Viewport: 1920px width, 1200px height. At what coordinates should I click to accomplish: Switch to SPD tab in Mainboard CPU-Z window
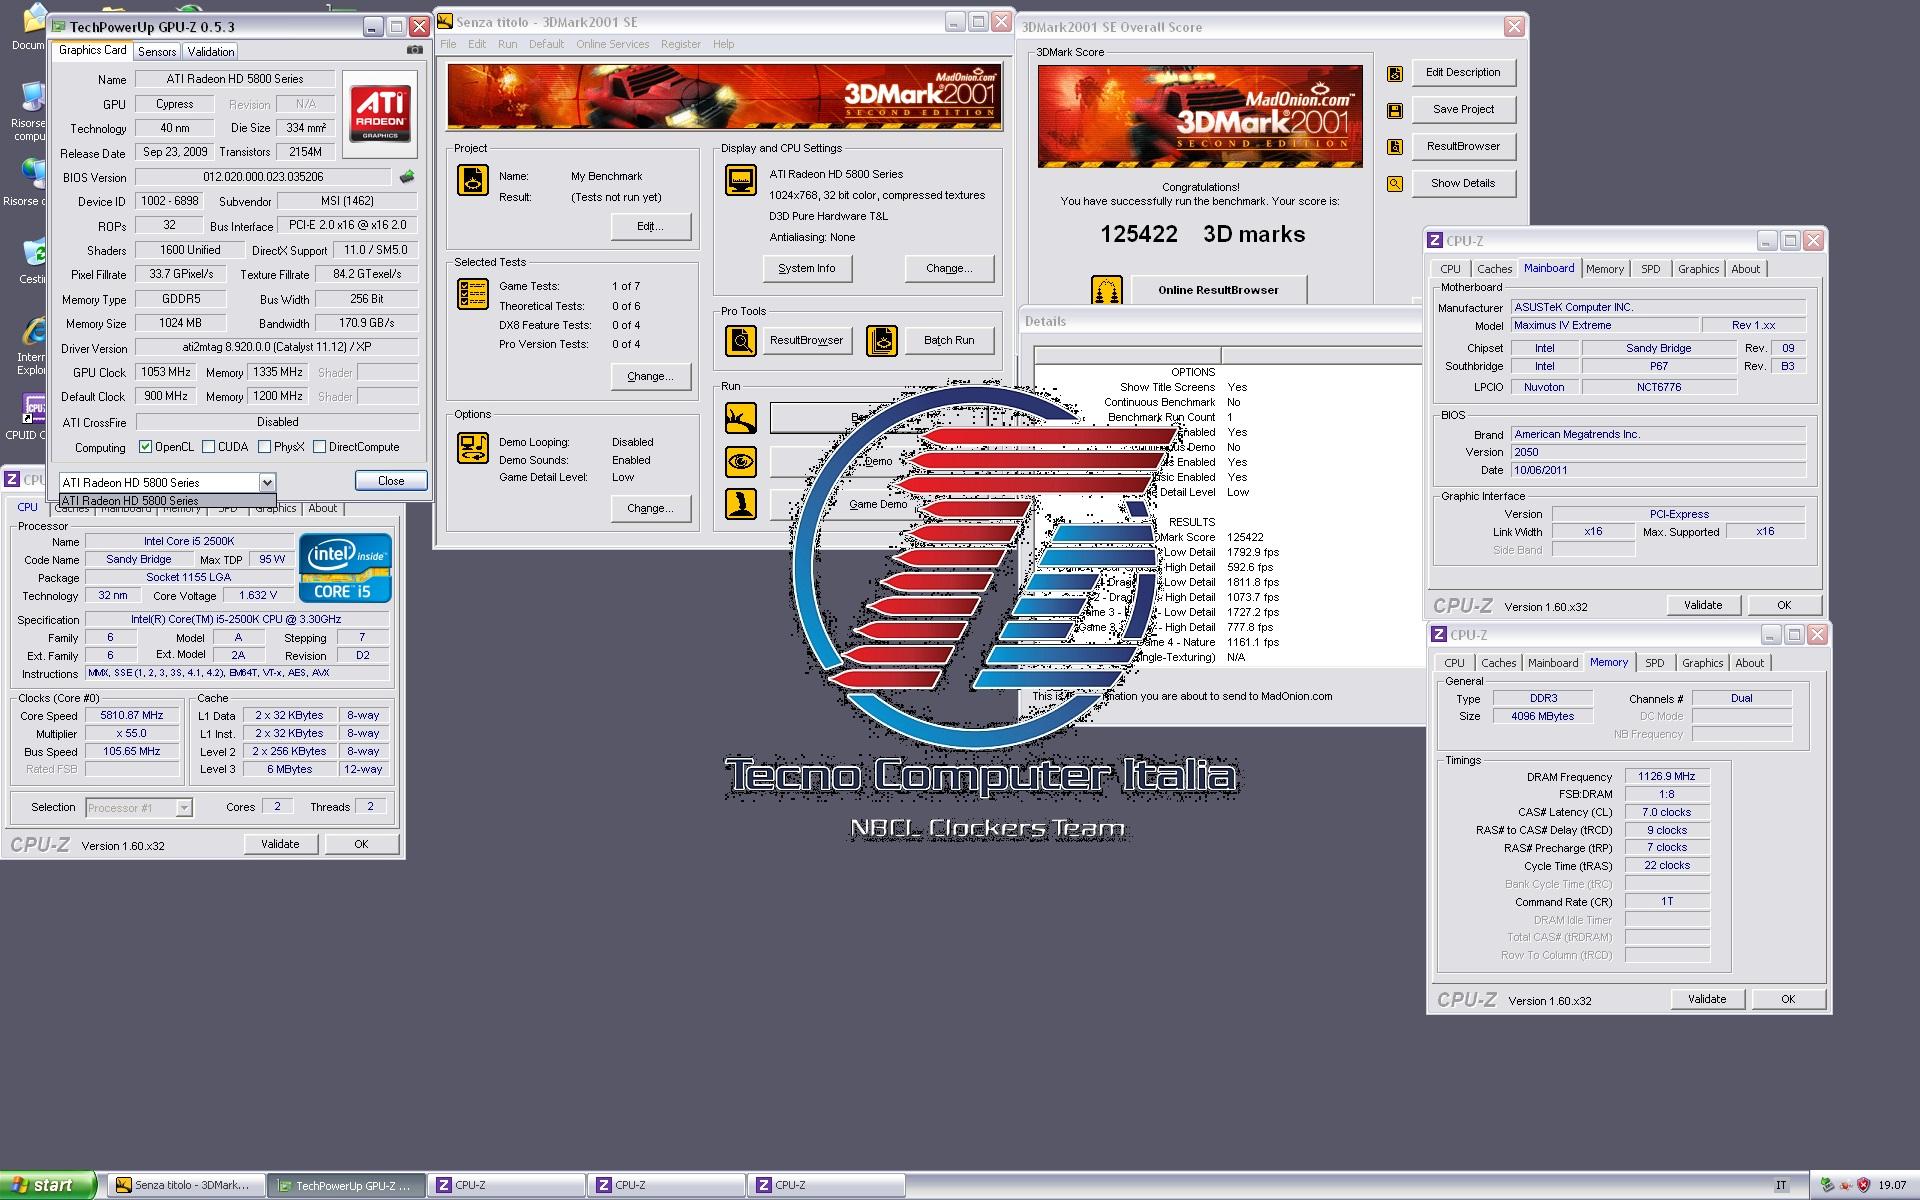tap(1650, 269)
